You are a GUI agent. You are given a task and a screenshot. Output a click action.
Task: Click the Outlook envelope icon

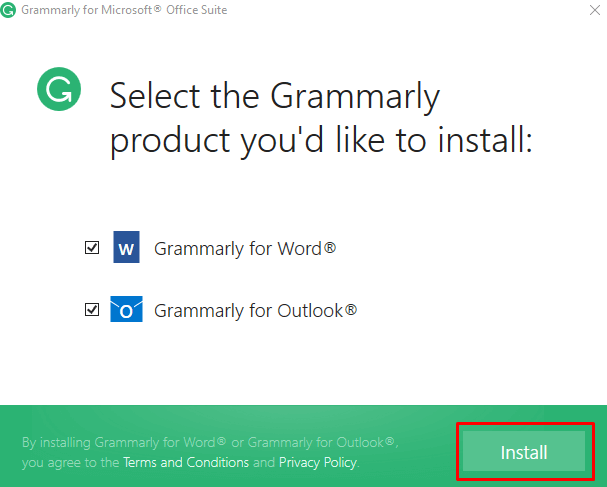[126, 310]
